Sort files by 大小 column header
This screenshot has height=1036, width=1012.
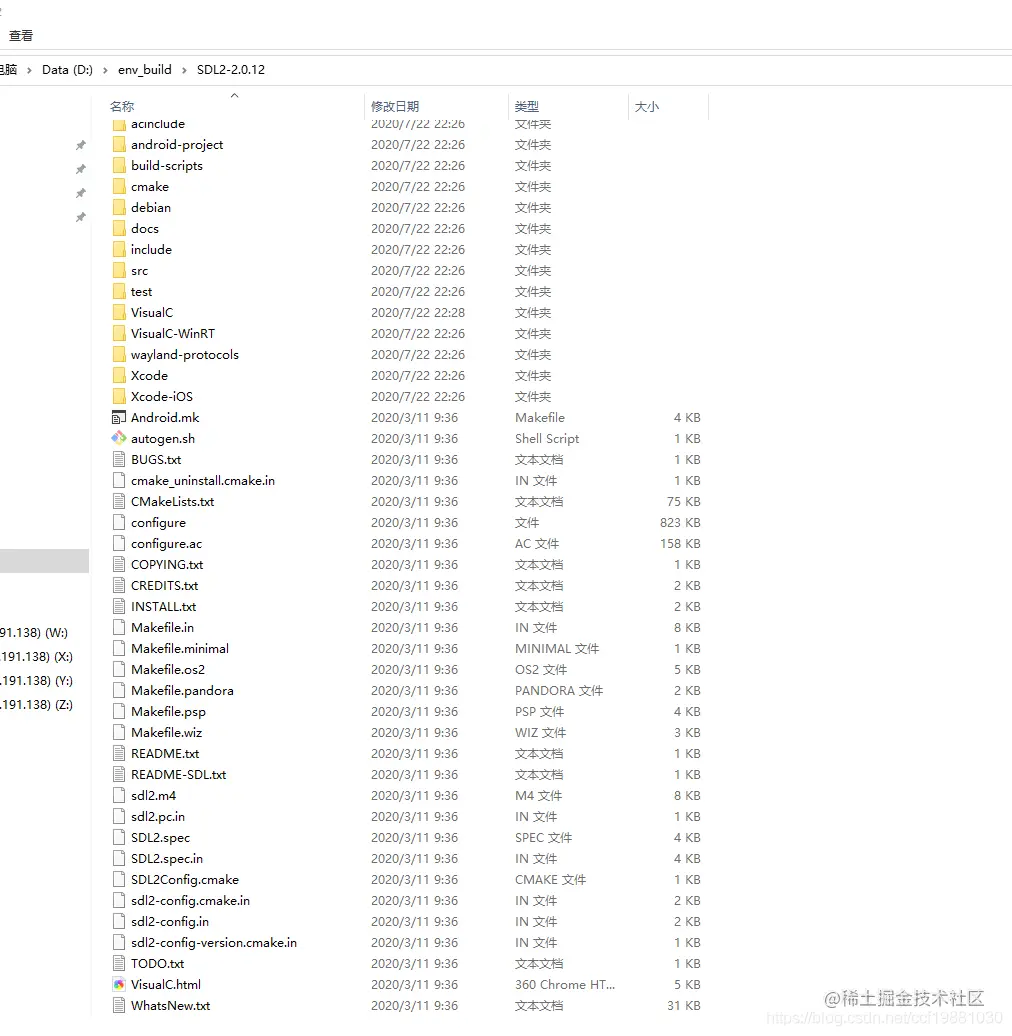pos(647,106)
